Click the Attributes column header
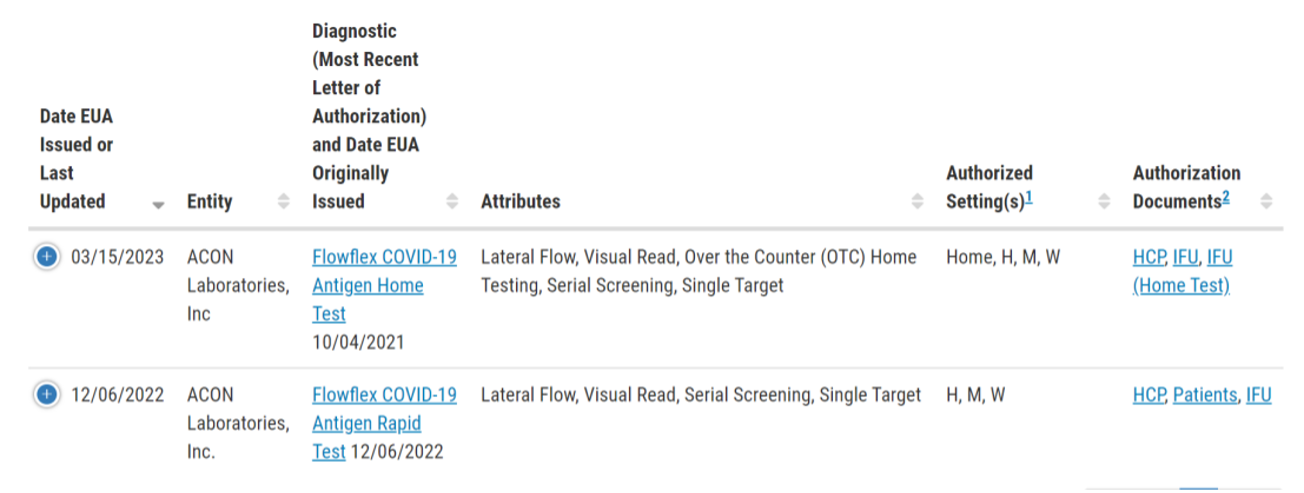Screen dimensions: 1304x493 click(x=521, y=201)
